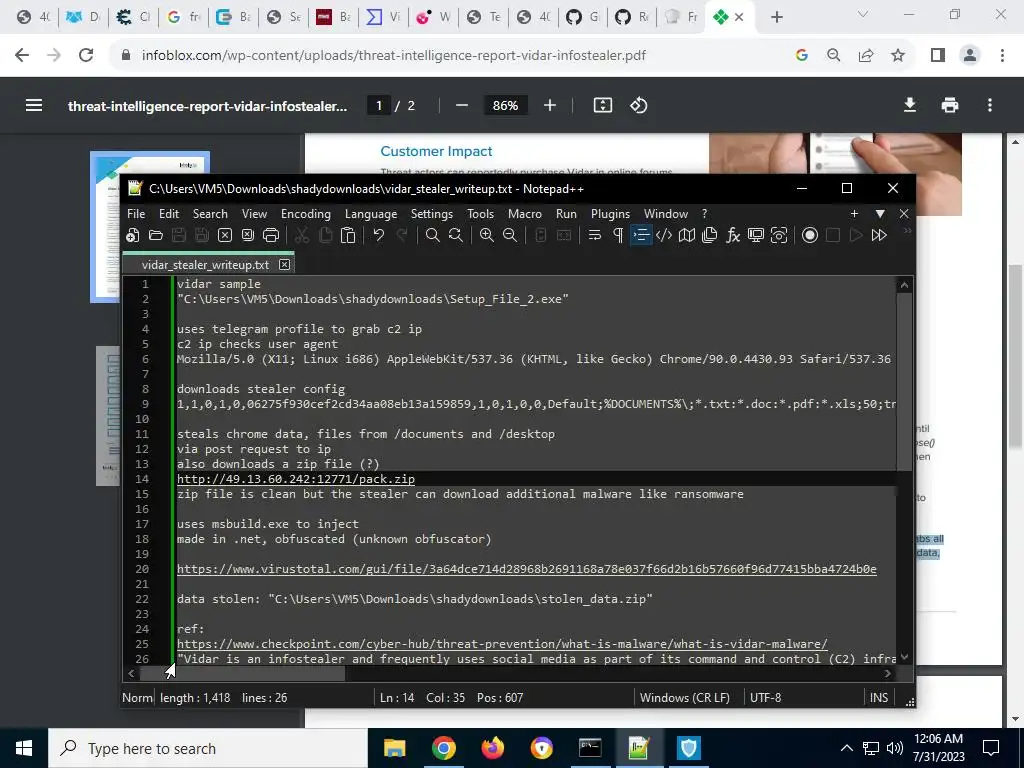
Task: Open the Edit menu in Notepad++
Action: tap(168, 214)
